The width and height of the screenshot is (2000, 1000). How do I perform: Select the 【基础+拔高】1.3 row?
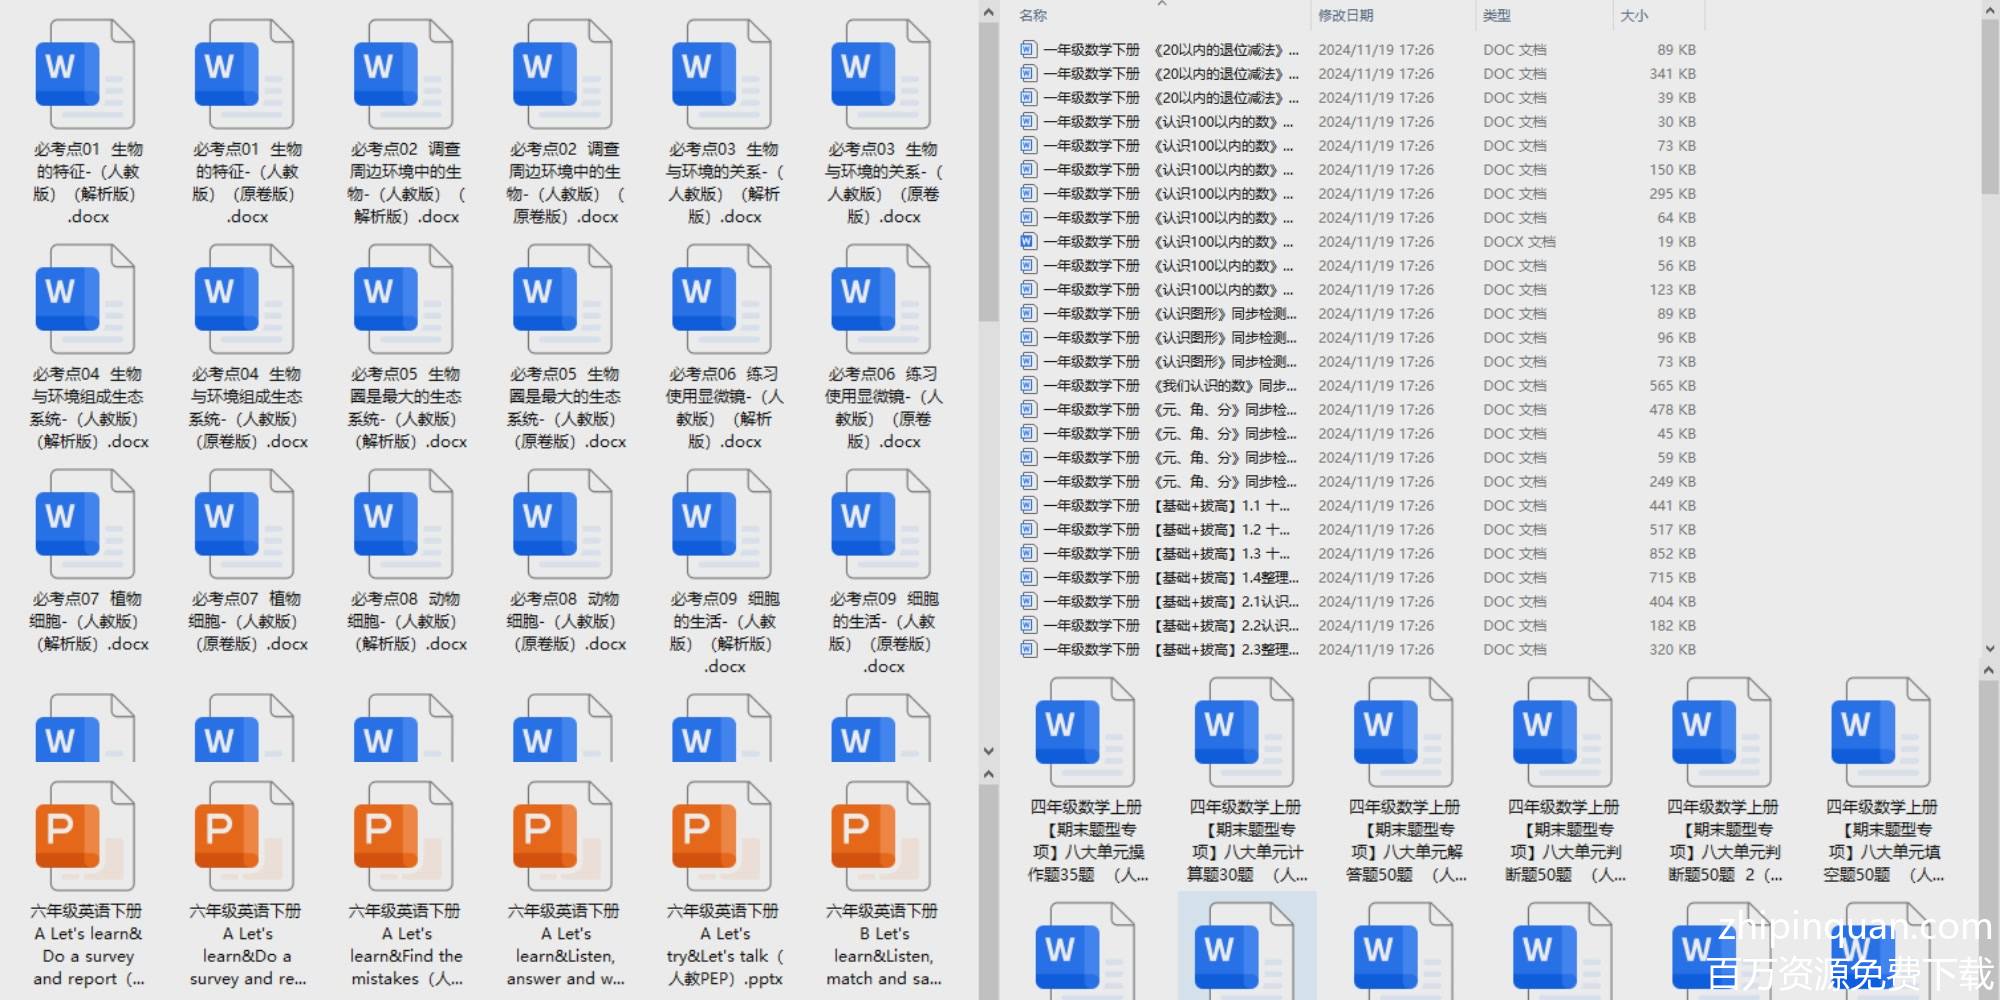coord(1358,554)
